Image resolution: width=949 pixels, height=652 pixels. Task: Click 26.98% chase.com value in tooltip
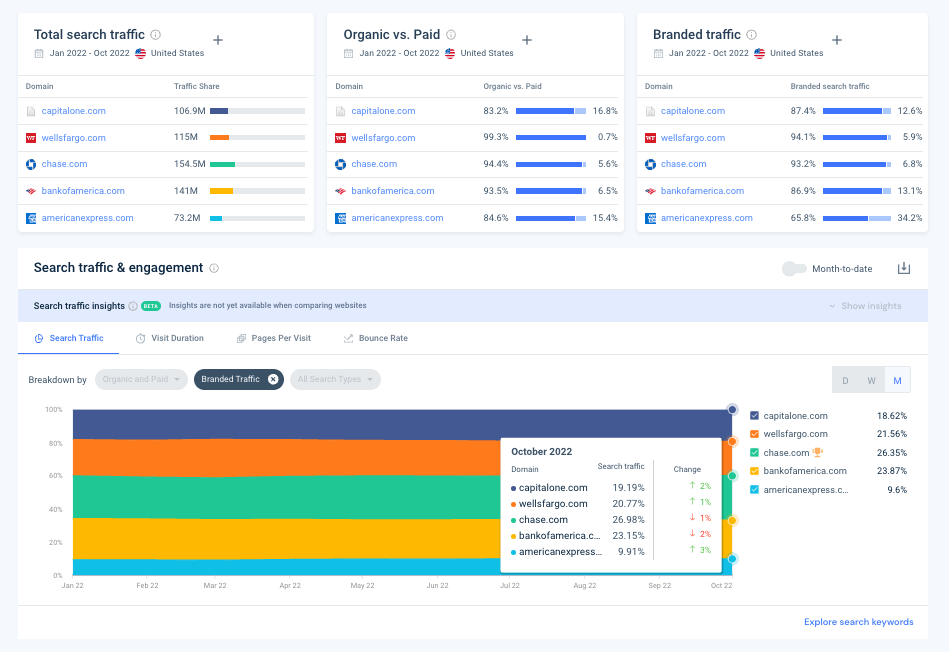pyautogui.click(x=628, y=519)
